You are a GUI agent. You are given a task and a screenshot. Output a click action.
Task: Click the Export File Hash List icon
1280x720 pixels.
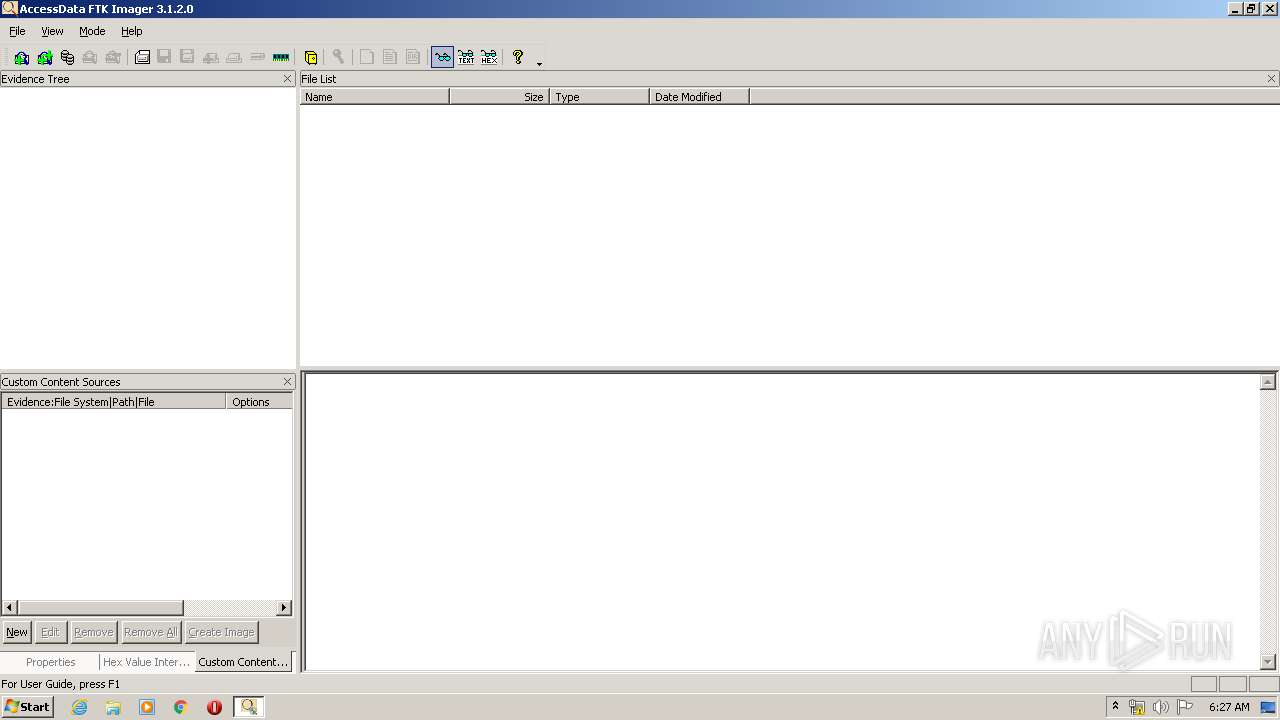(390, 57)
